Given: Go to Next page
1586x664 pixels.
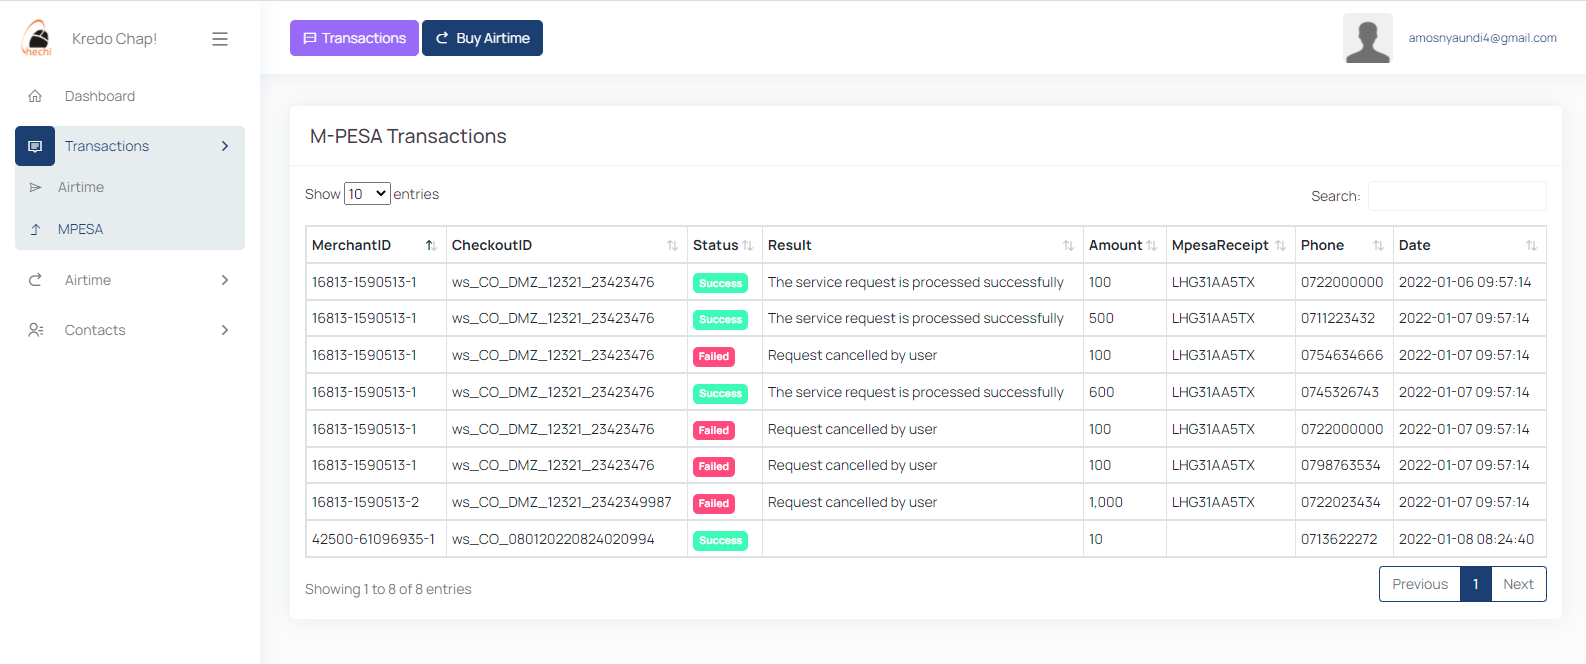Looking at the screenshot, I should pos(1518,584).
